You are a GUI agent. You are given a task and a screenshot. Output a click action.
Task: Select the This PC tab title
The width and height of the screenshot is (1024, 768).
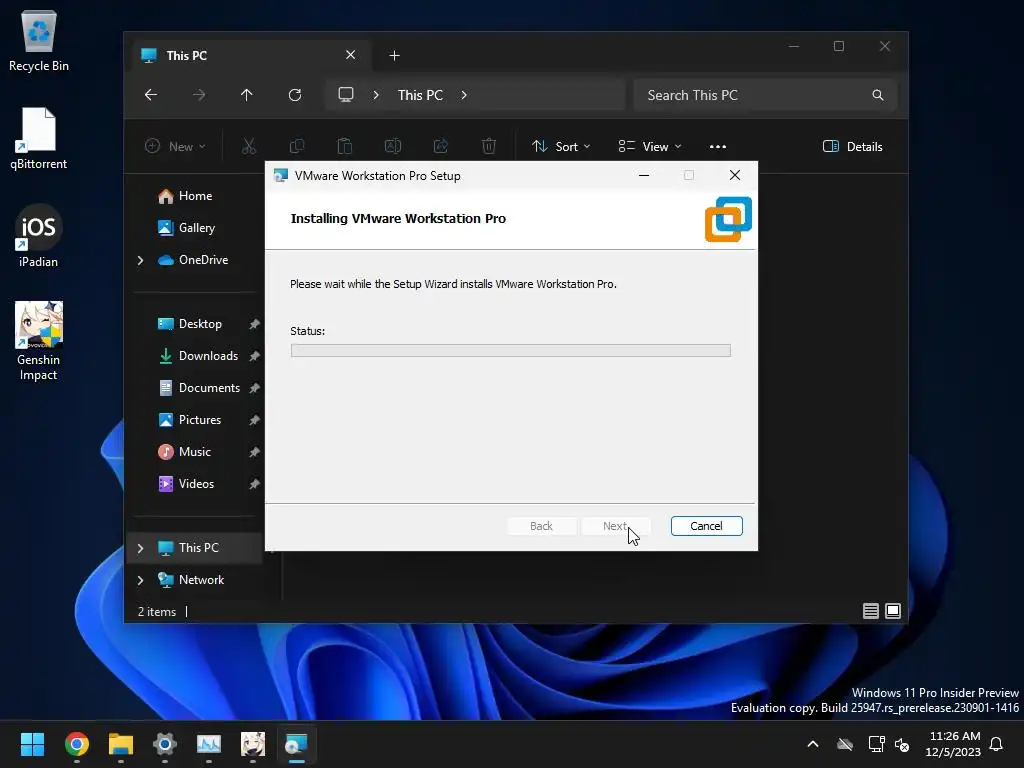[186, 56]
